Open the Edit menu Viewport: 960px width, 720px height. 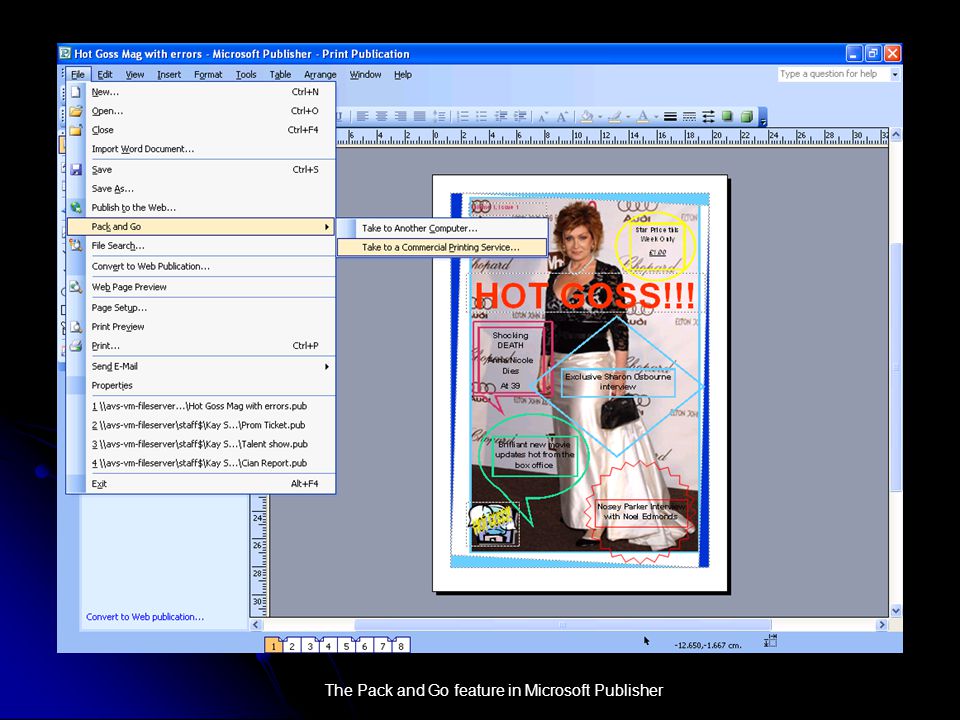pyautogui.click(x=105, y=75)
